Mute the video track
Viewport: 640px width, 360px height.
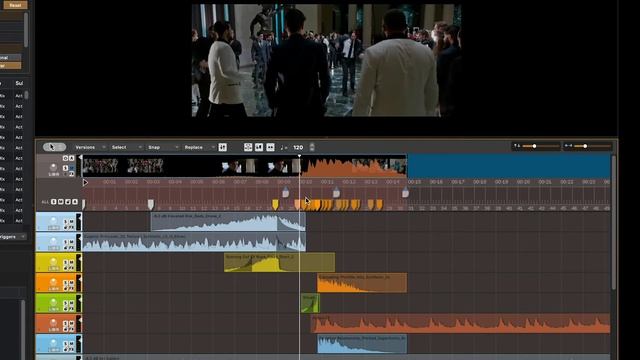click(x=71, y=168)
